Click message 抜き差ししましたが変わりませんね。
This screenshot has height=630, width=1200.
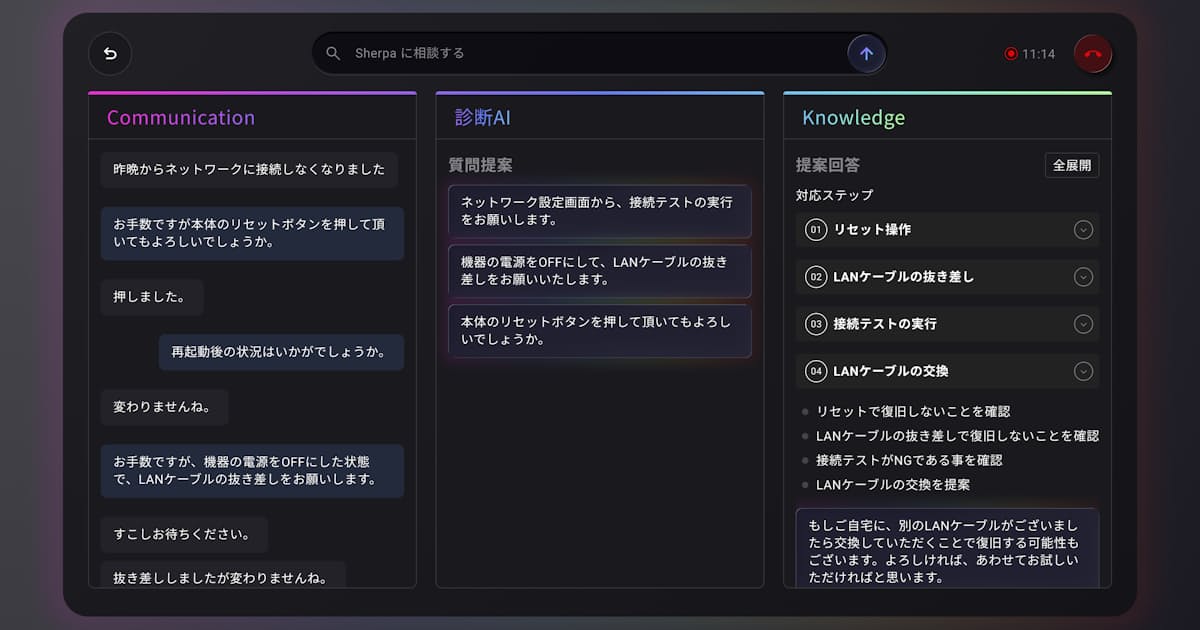point(223,575)
